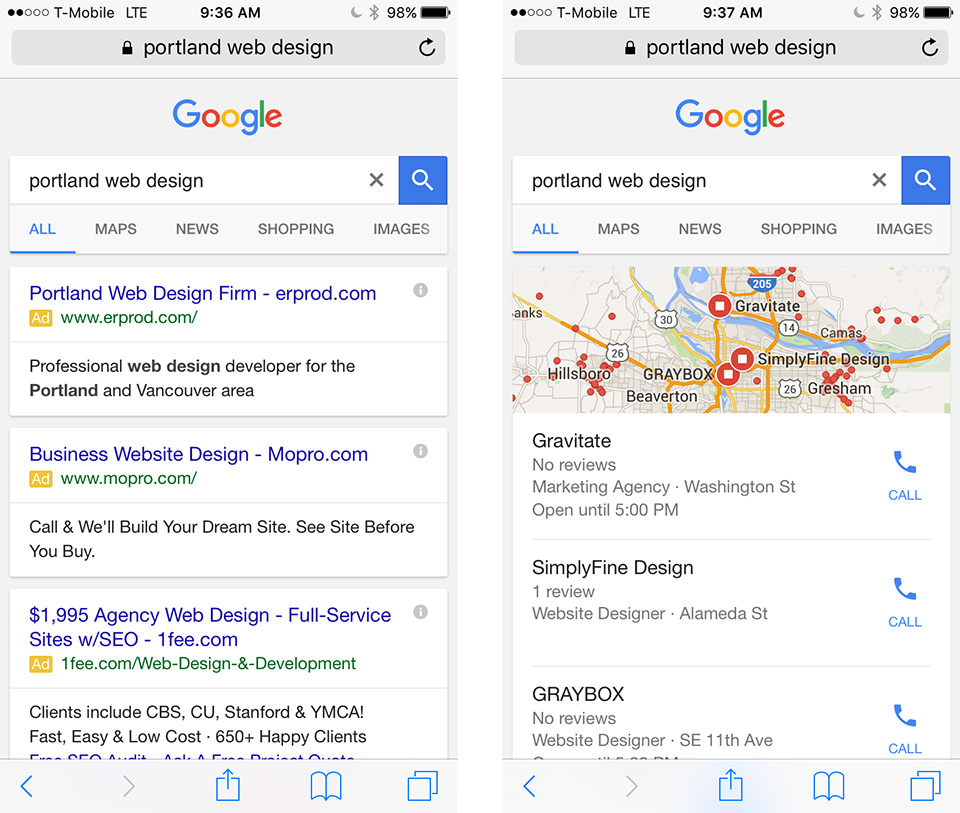Image resolution: width=960 pixels, height=813 pixels.
Task: Select NEWS tab on left phone
Action: coord(197,229)
